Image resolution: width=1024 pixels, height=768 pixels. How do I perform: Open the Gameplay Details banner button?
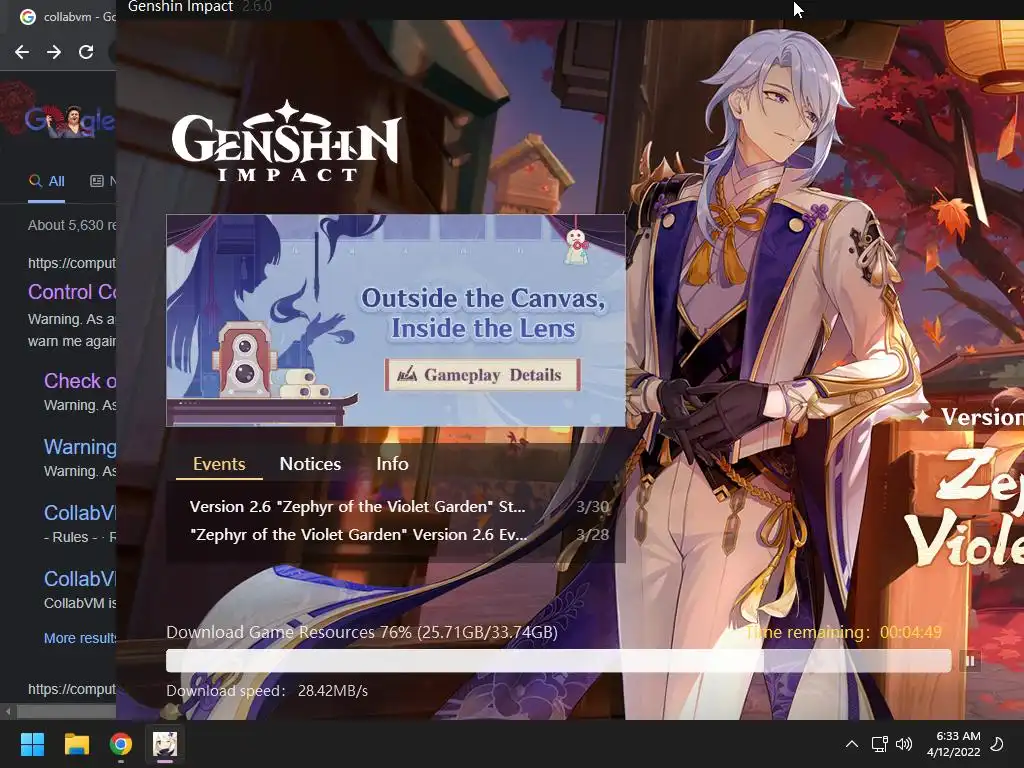(483, 375)
